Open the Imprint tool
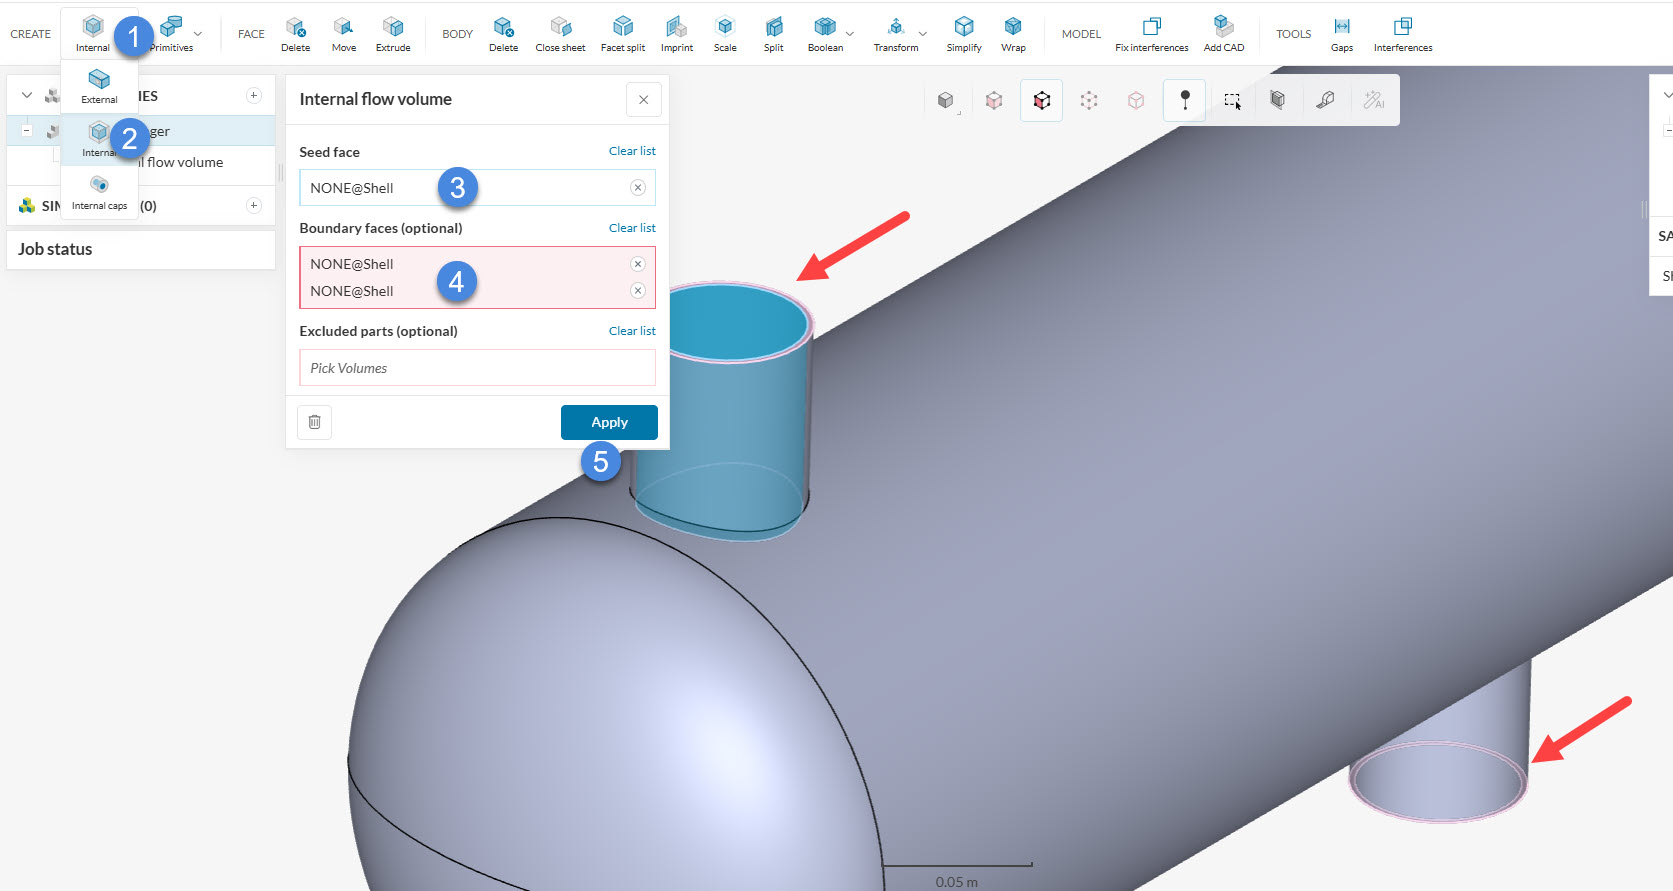The height and width of the screenshot is (891, 1673). coord(676,33)
